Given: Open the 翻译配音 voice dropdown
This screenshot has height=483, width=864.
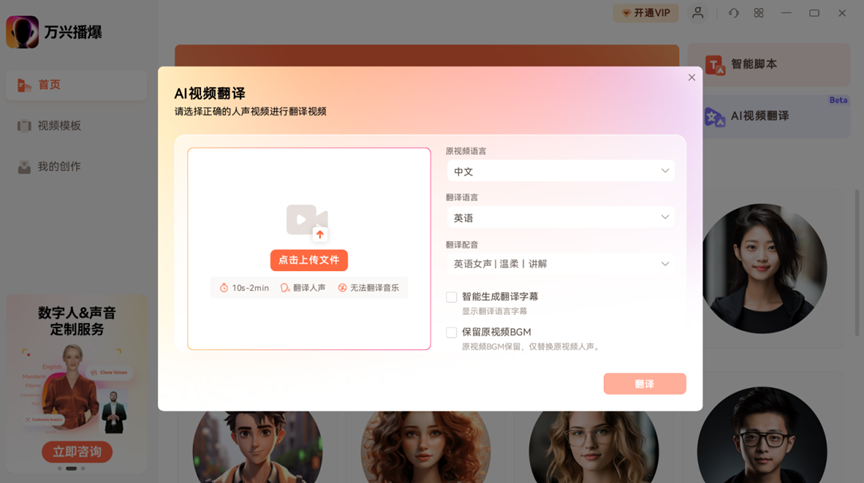Looking at the screenshot, I should 560,264.
